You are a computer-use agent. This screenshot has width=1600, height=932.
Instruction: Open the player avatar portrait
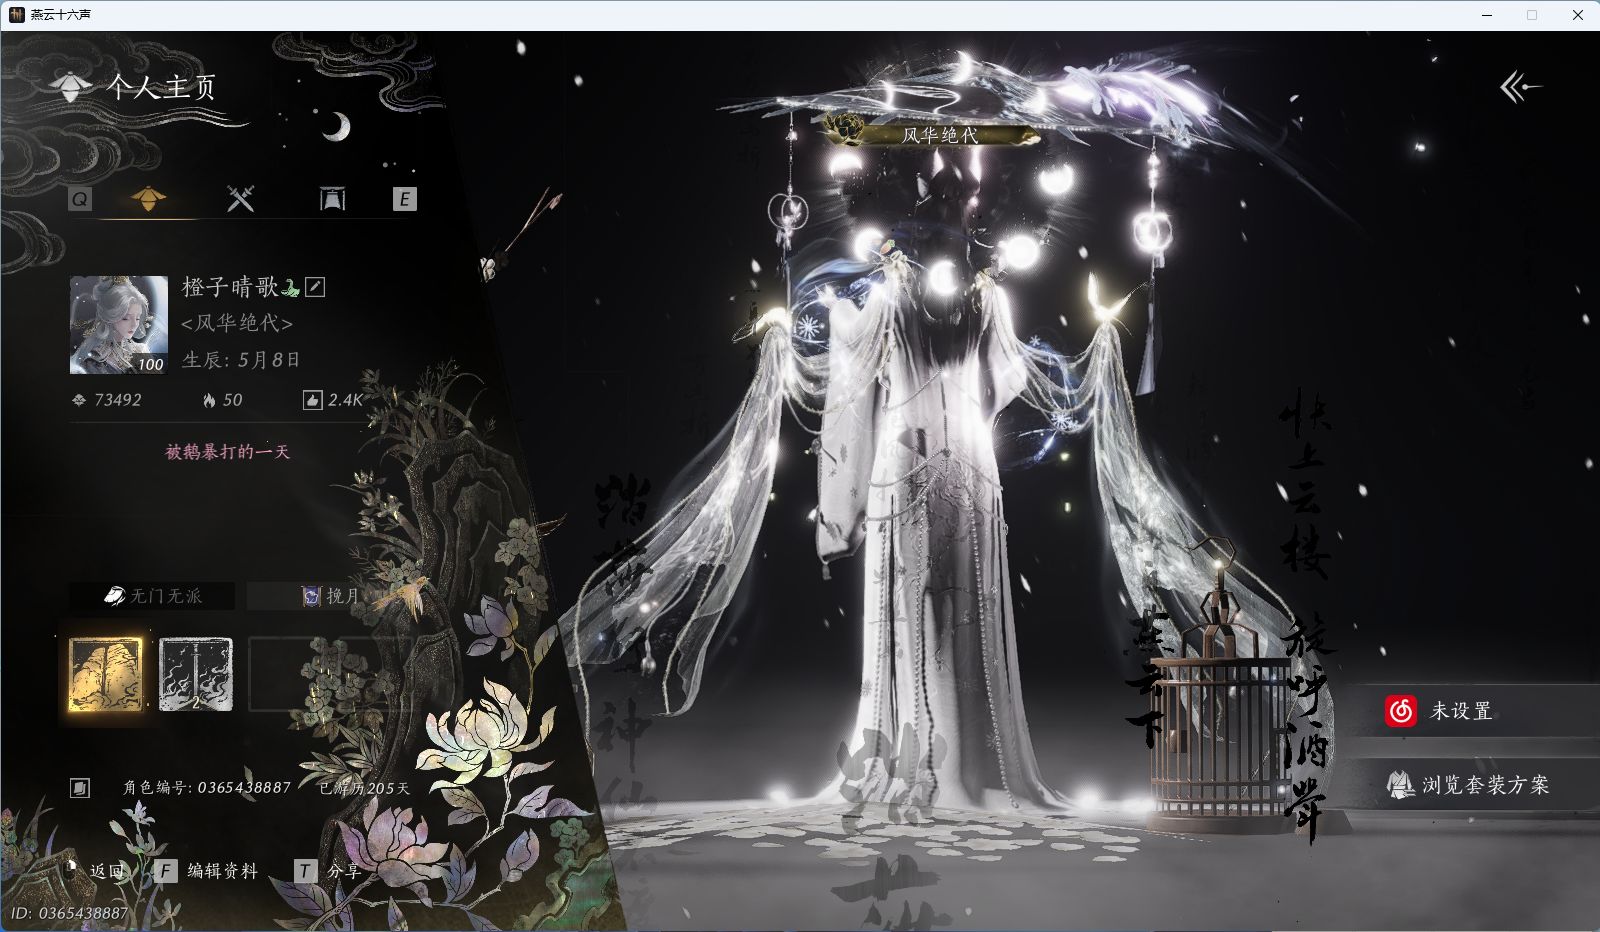tap(119, 325)
